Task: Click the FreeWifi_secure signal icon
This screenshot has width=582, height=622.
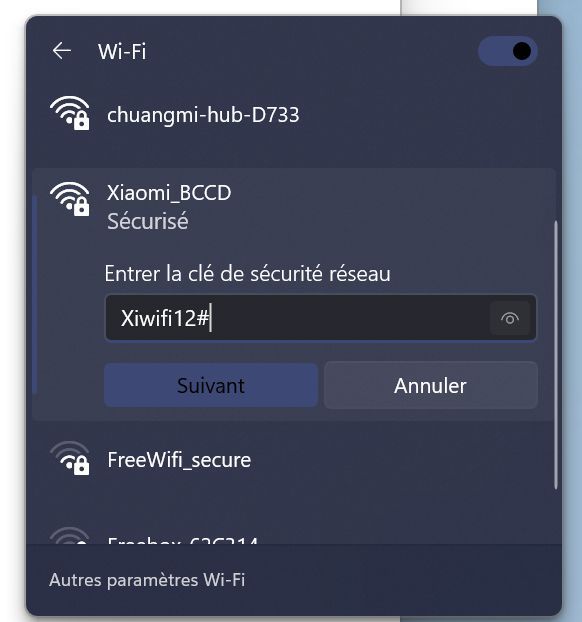Action: click(x=70, y=458)
